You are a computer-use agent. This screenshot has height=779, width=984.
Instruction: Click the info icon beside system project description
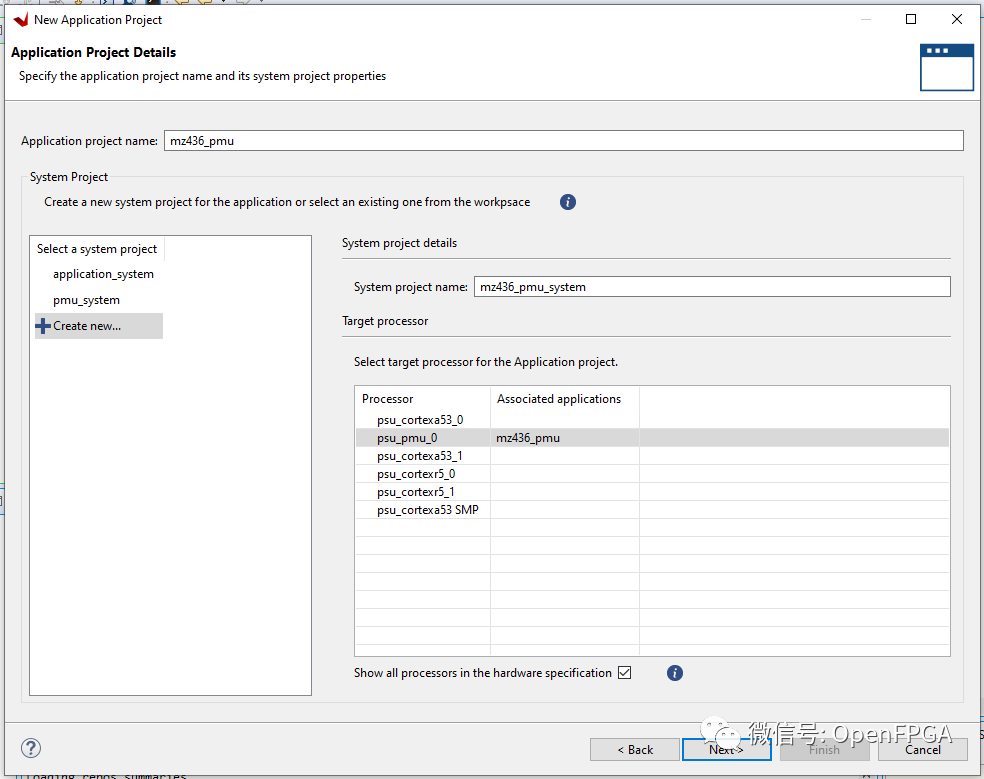pos(568,202)
